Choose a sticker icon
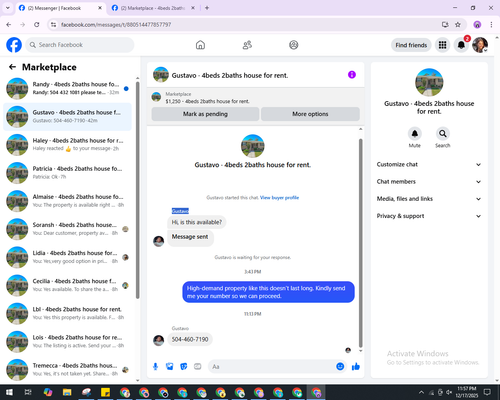The width and height of the screenshot is (500, 400). 184,367
